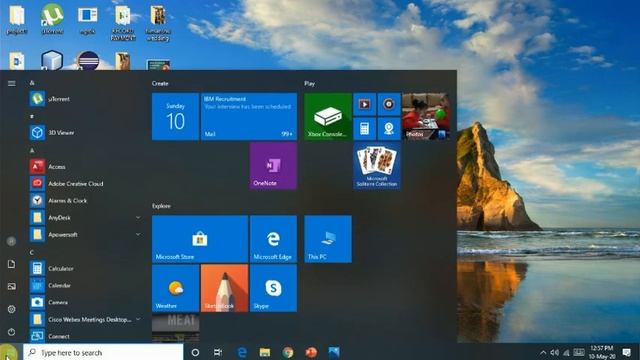Image resolution: width=640 pixels, height=360 pixels.
Task: Open the Action Center notifications icon
Action: 627,352
